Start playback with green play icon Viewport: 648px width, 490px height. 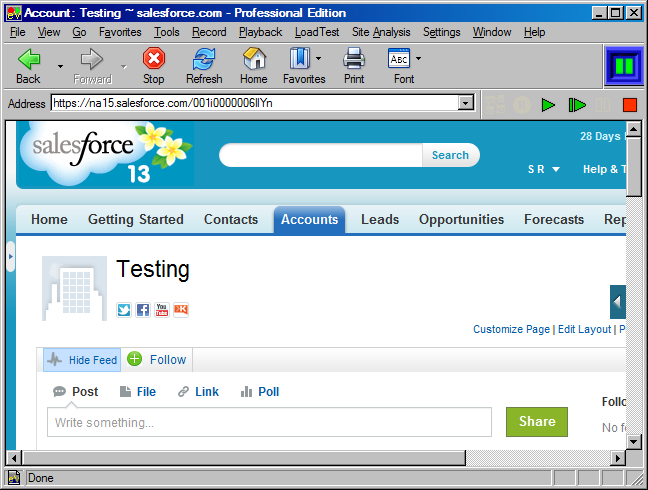coord(548,105)
